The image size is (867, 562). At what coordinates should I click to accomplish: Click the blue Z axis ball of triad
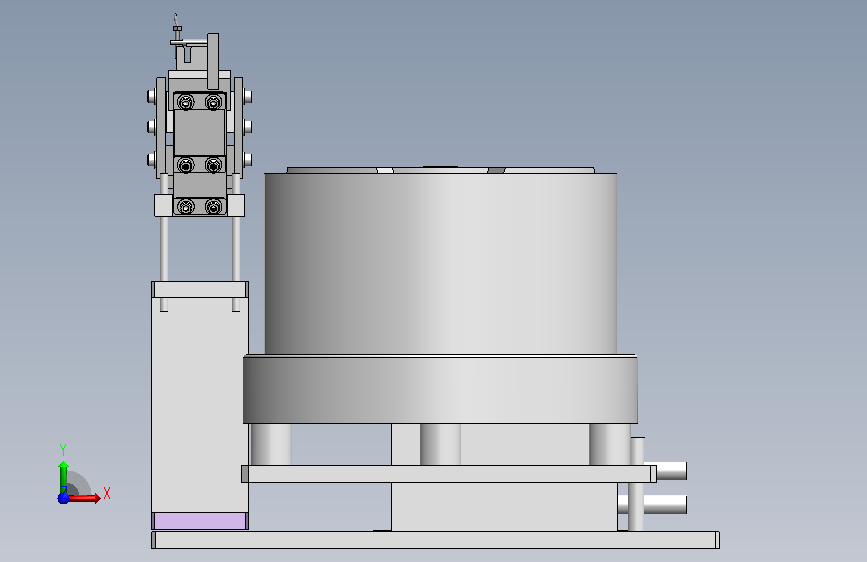[x=63, y=498]
